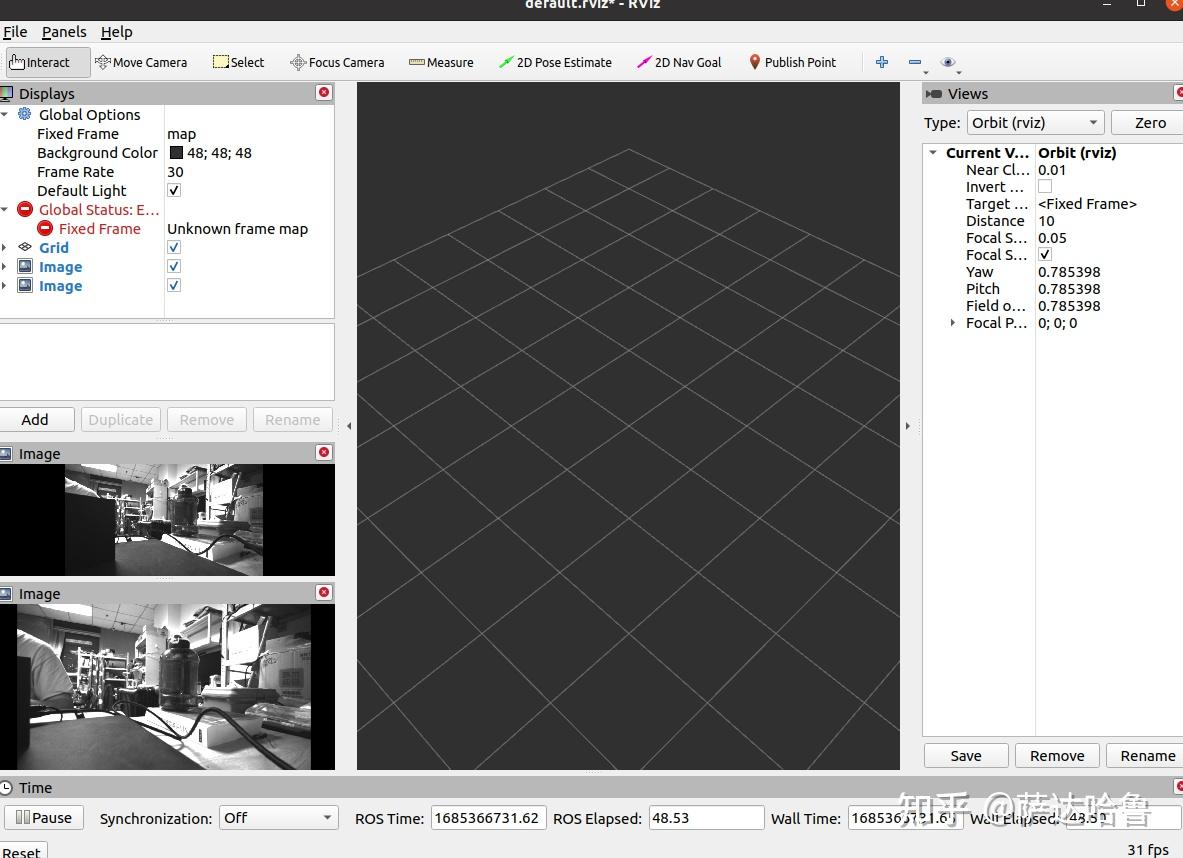Click the Background Color swatch
The height and width of the screenshot is (858, 1183).
[x=177, y=152]
